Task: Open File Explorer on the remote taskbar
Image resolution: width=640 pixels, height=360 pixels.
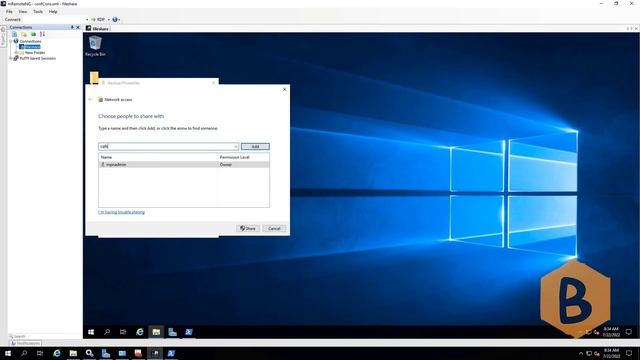Action: tap(156, 332)
